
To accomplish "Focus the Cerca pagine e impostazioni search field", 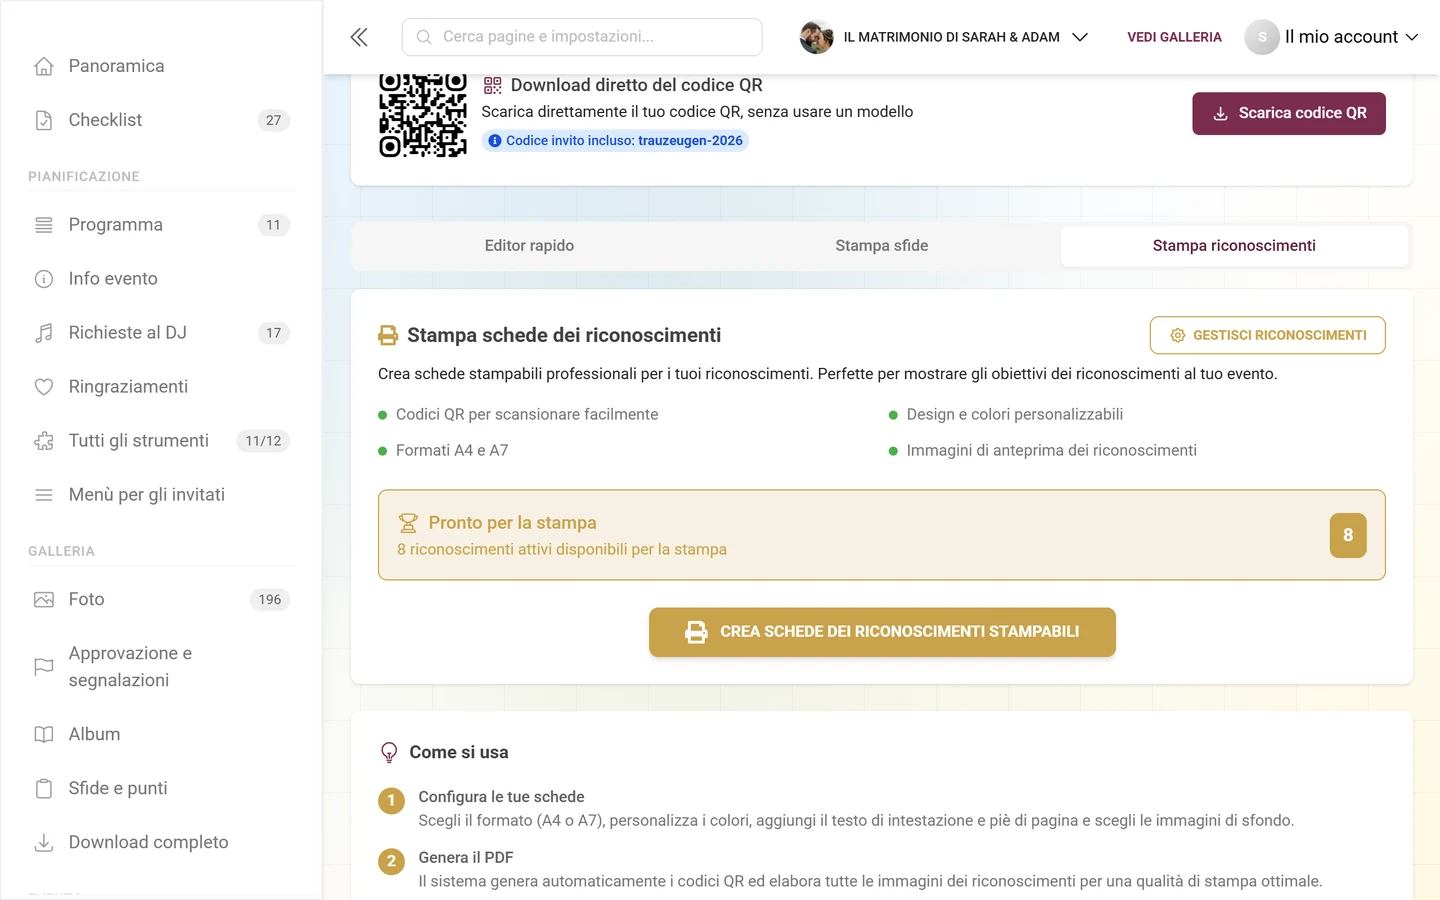I will 582,37.
